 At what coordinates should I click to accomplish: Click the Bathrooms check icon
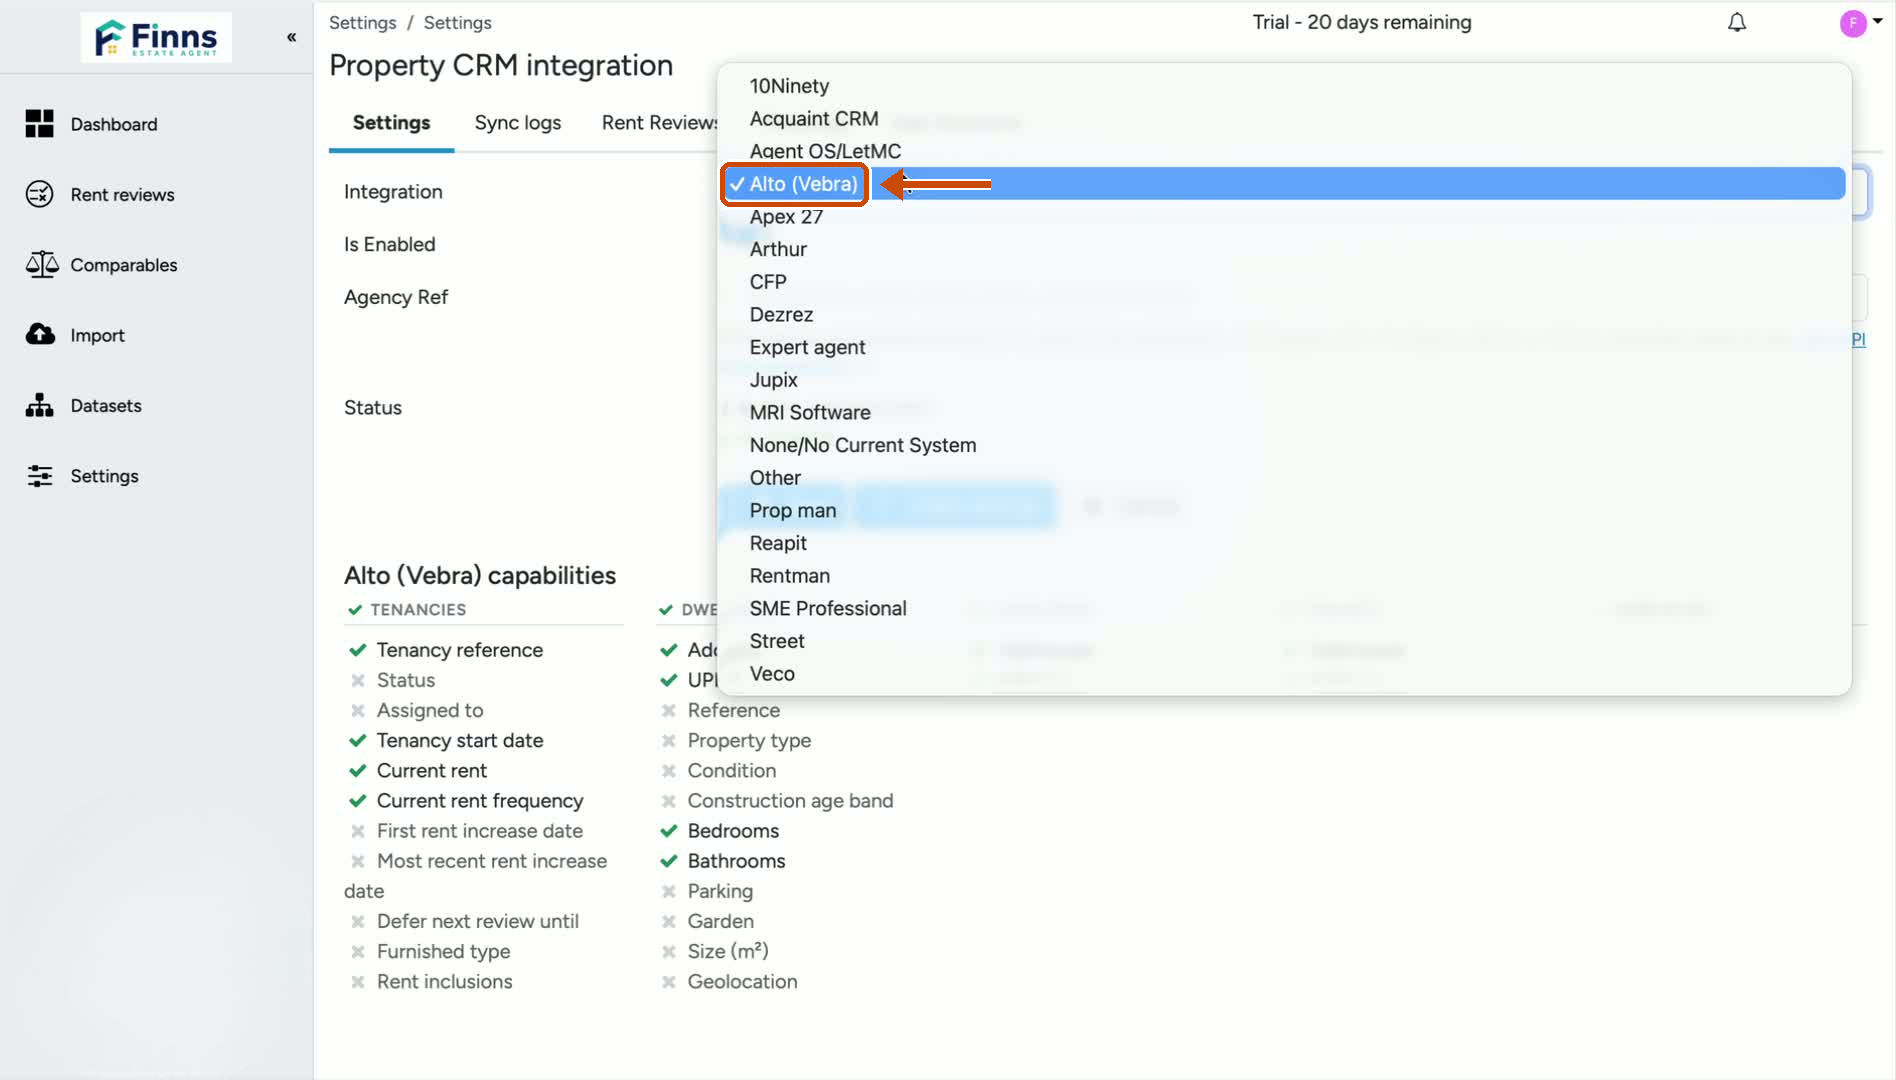click(x=668, y=861)
